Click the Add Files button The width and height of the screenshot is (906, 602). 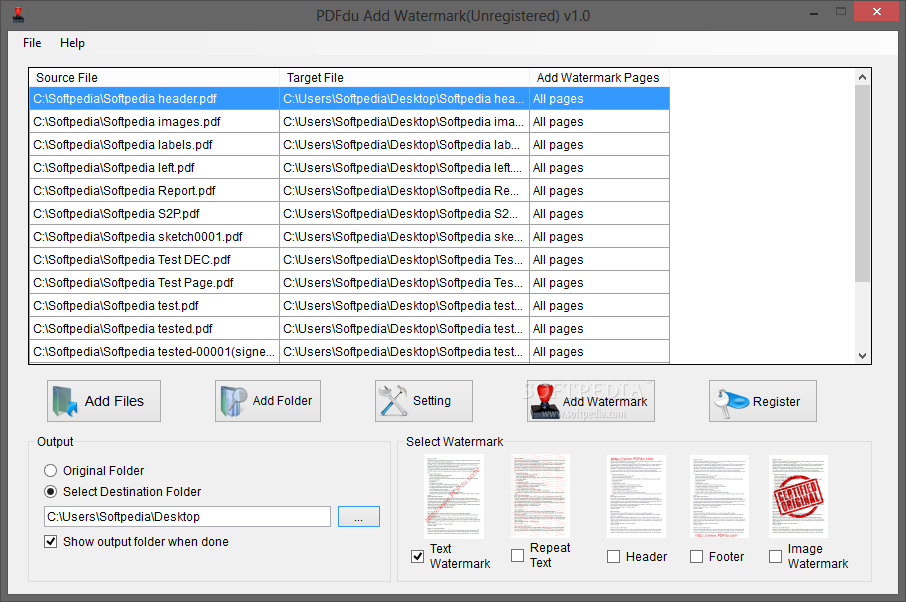[x=104, y=401]
